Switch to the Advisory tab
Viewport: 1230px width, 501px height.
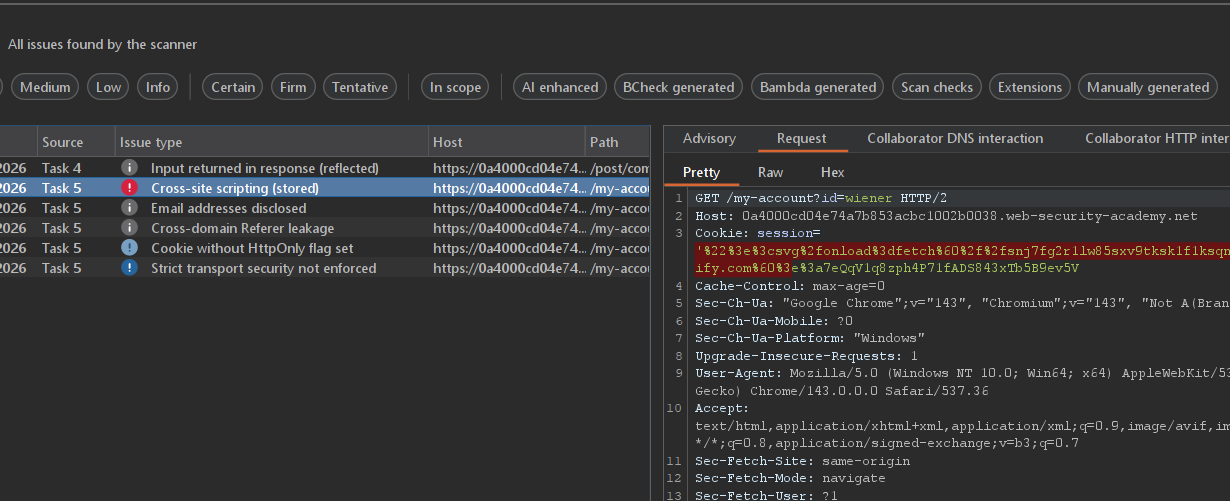click(709, 139)
